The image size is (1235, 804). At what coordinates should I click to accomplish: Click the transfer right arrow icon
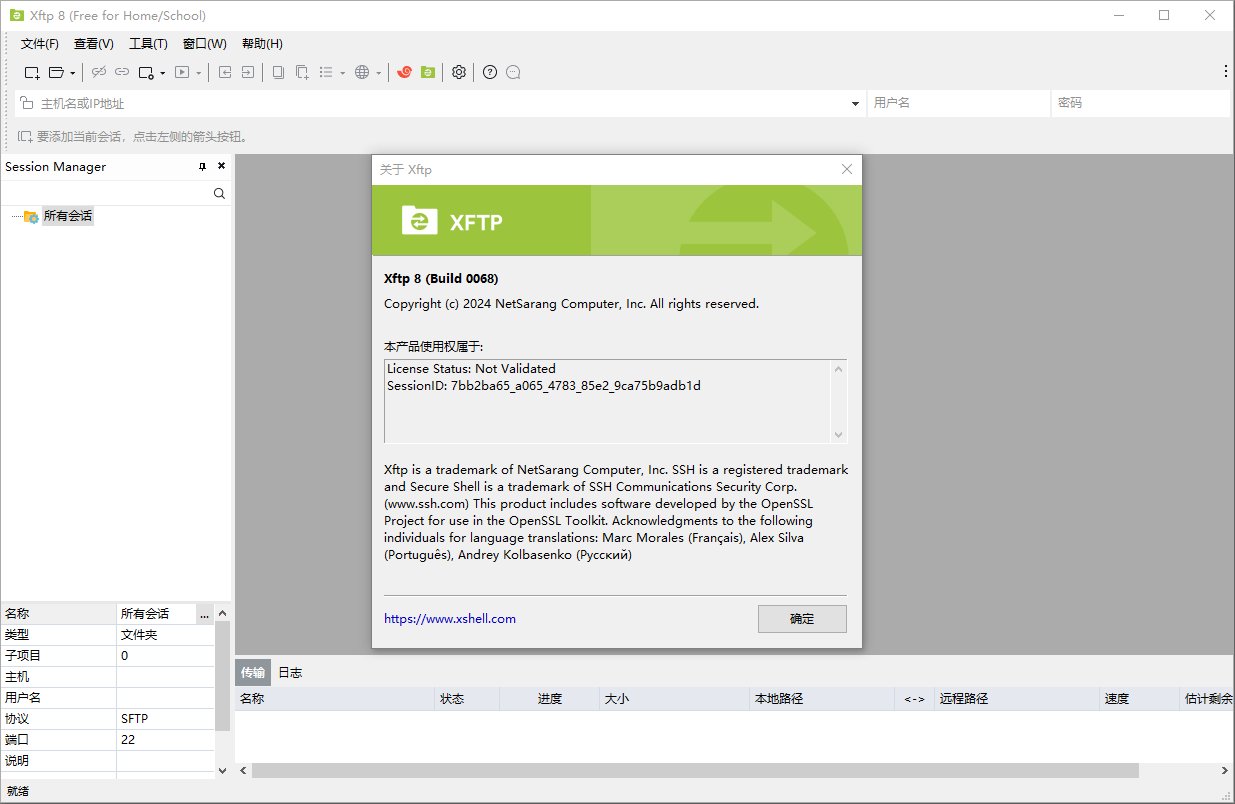tap(247, 72)
